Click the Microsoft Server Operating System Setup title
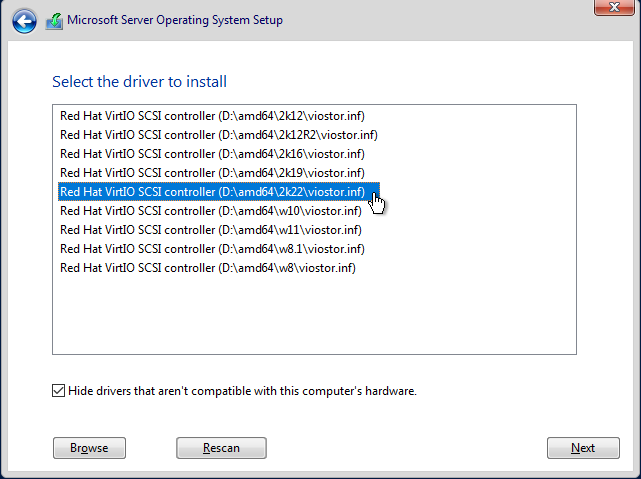Viewport: 641px width, 479px height. click(175, 20)
